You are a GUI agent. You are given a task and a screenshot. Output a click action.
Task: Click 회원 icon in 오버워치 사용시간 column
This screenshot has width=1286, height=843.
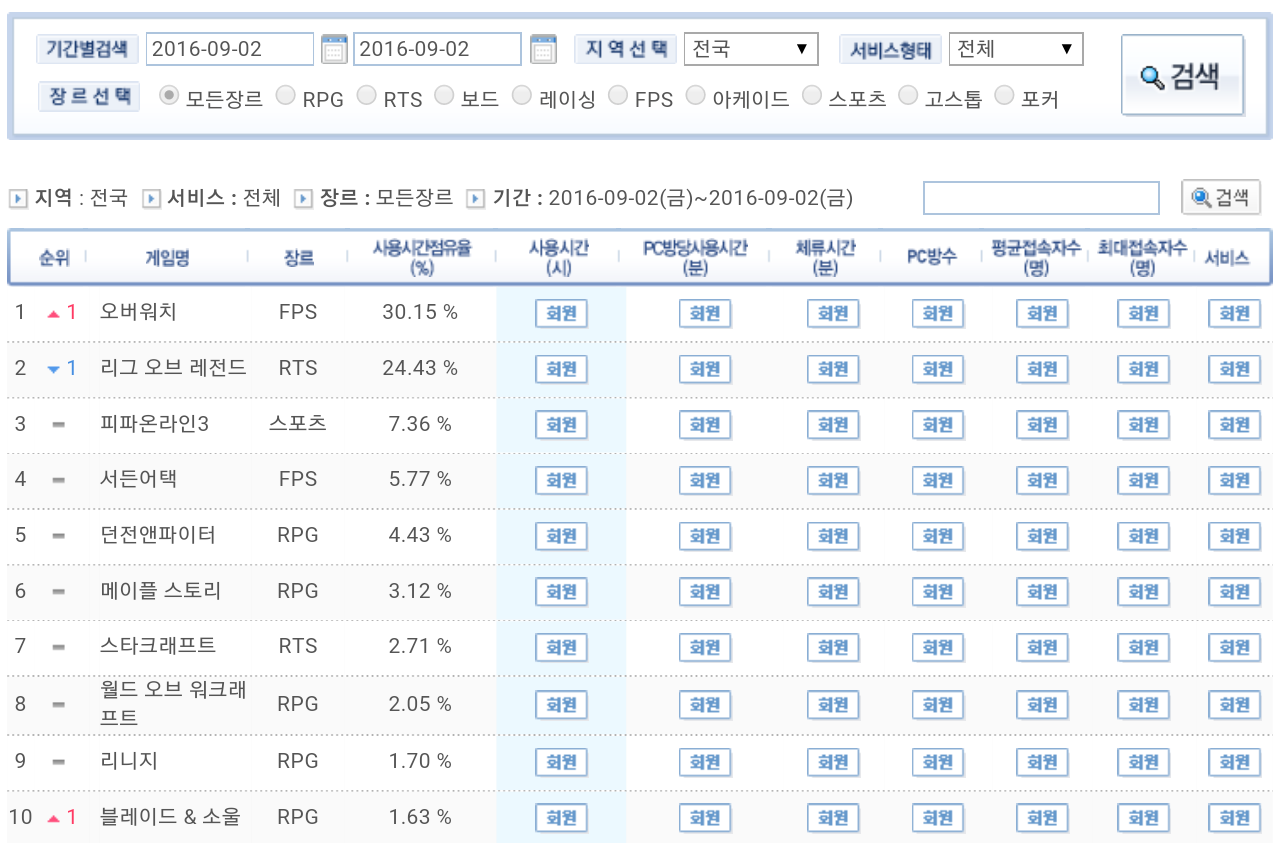point(561,313)
